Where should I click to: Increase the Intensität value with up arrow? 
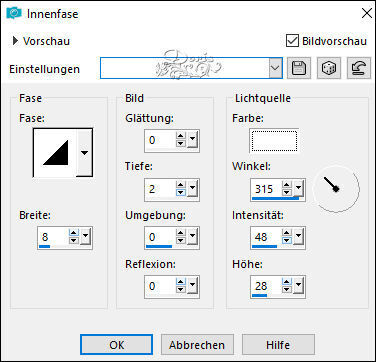click(x=286, y=233)
